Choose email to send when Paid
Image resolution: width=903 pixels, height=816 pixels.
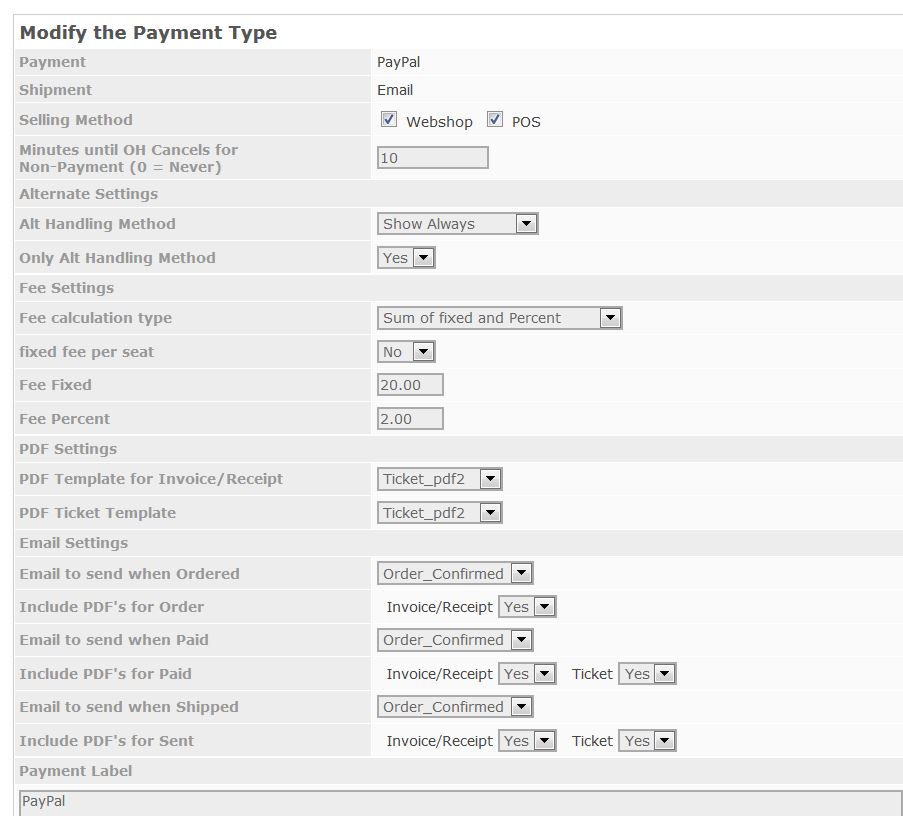(455, 640)
